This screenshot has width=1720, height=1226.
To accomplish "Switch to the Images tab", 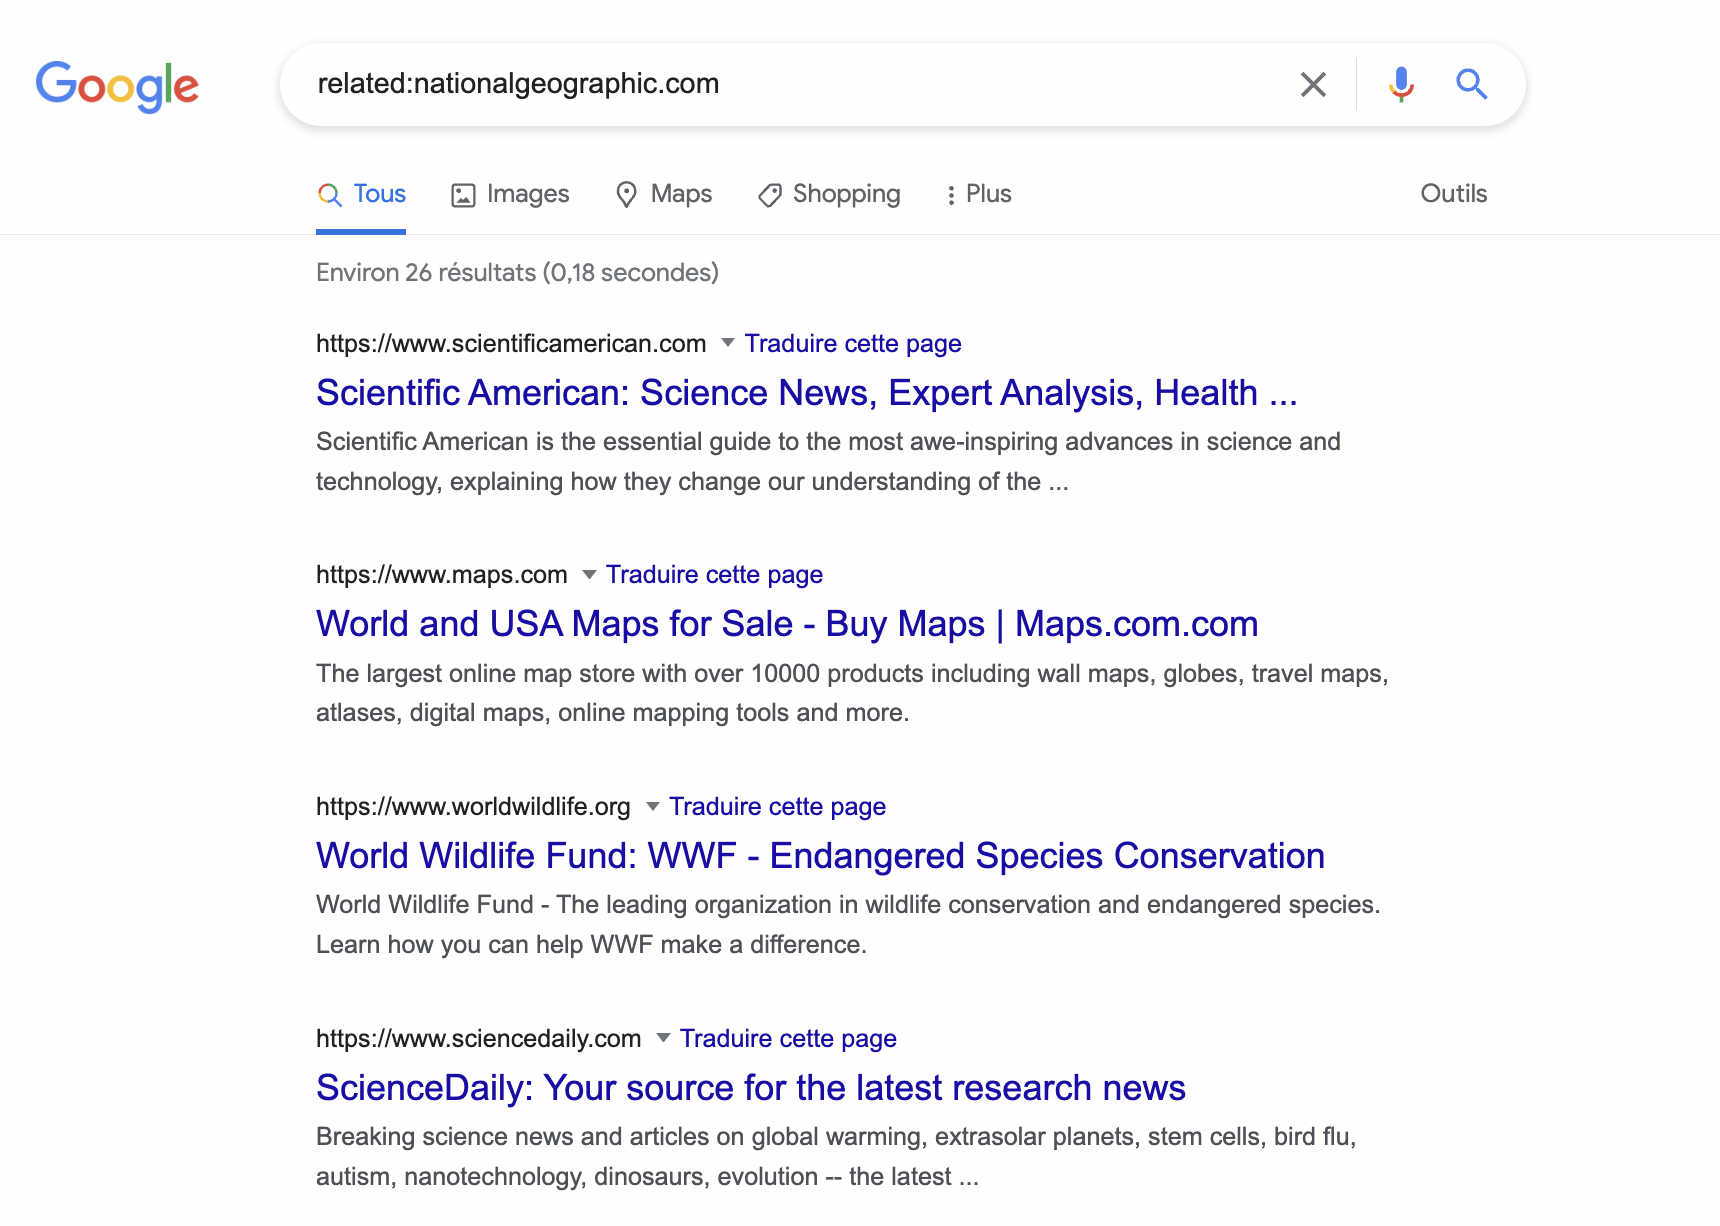I will [x=510, y=194].
